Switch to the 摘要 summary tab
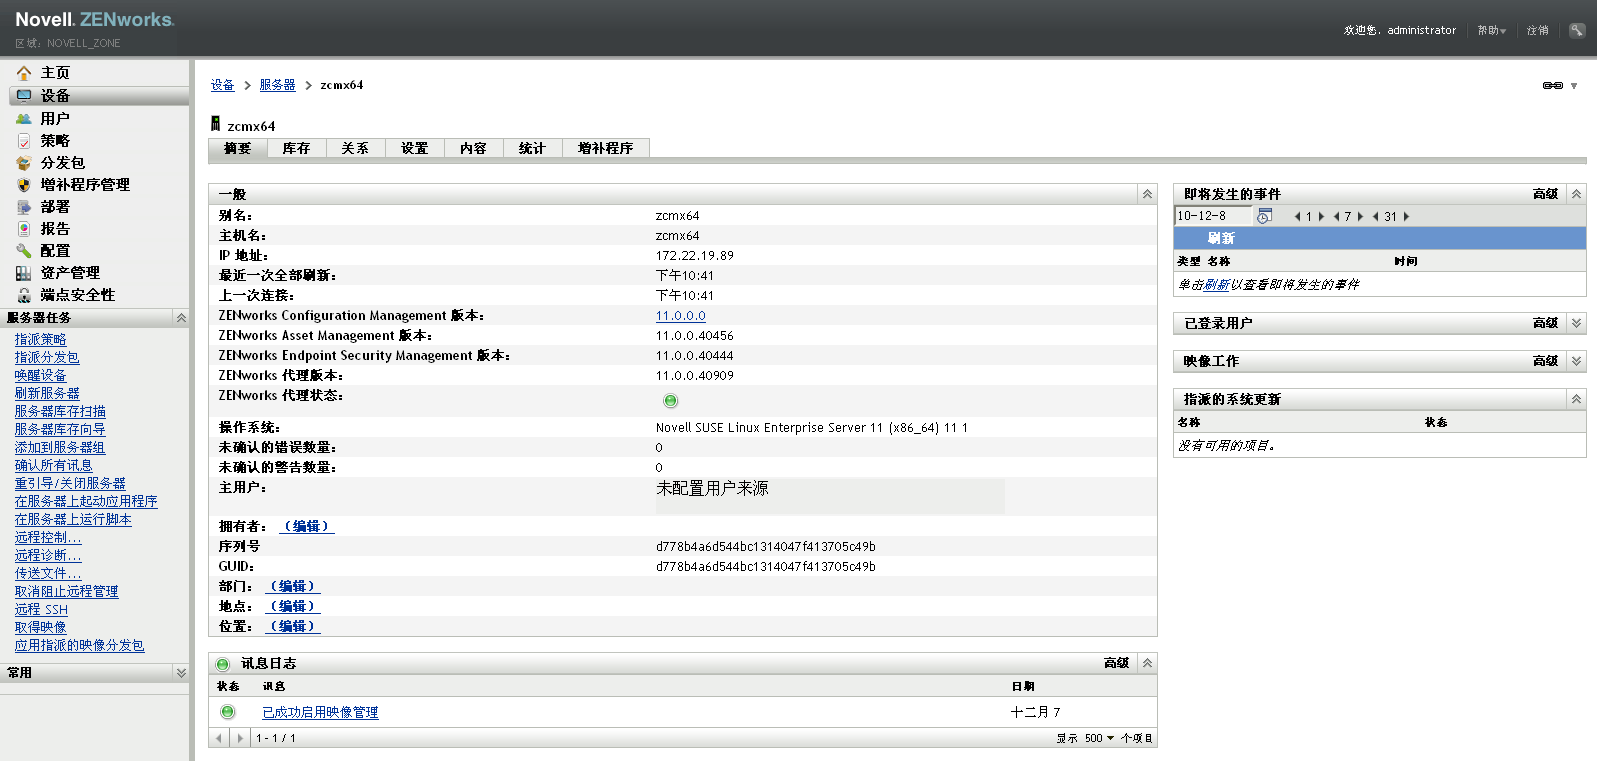This screenshot has height=761, width=1597. click(x=238, y=148)
